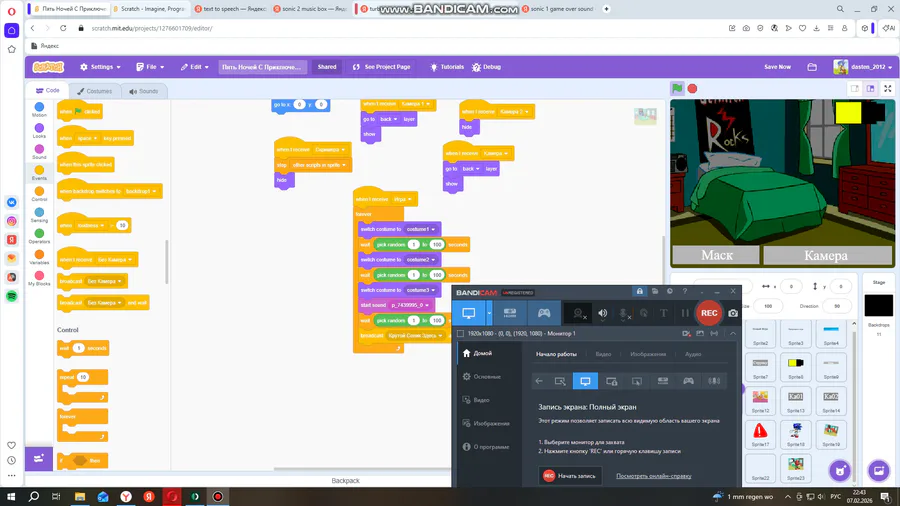
Task: Click Начать запись button in Bandicam
Action: point(569,476)
